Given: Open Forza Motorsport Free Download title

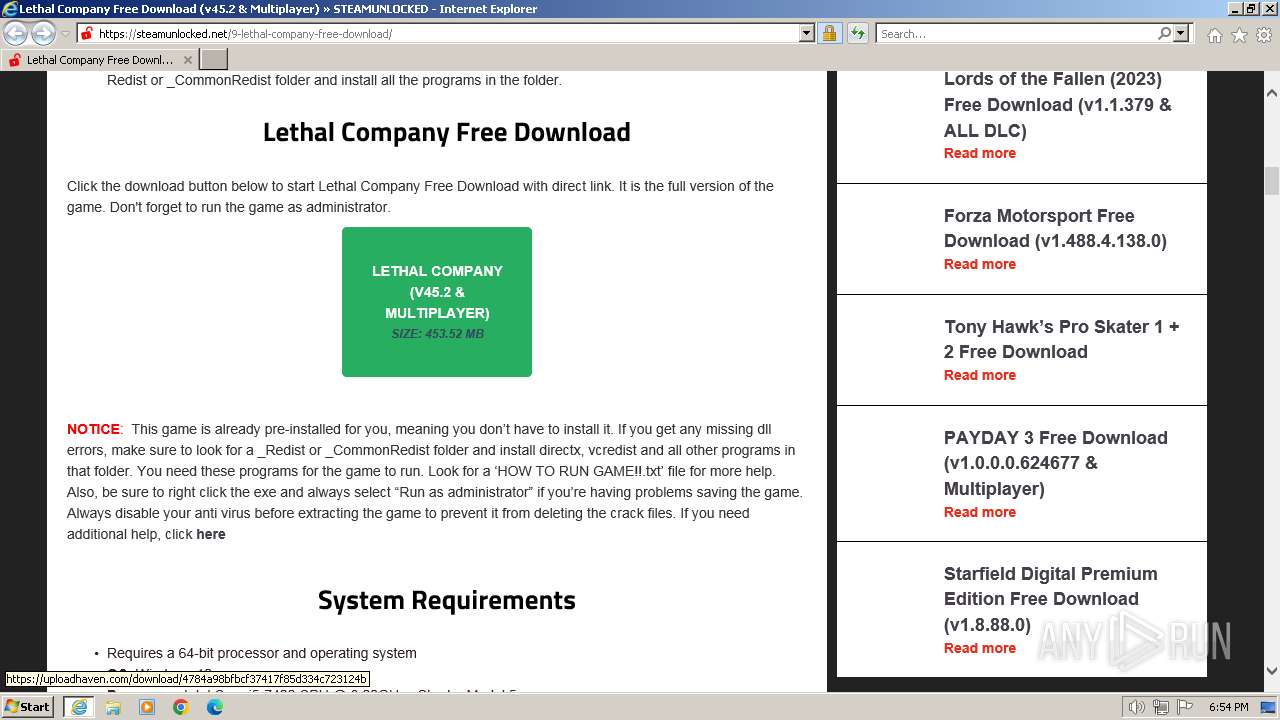Looking at the screenshot, I should (1055, 228).
